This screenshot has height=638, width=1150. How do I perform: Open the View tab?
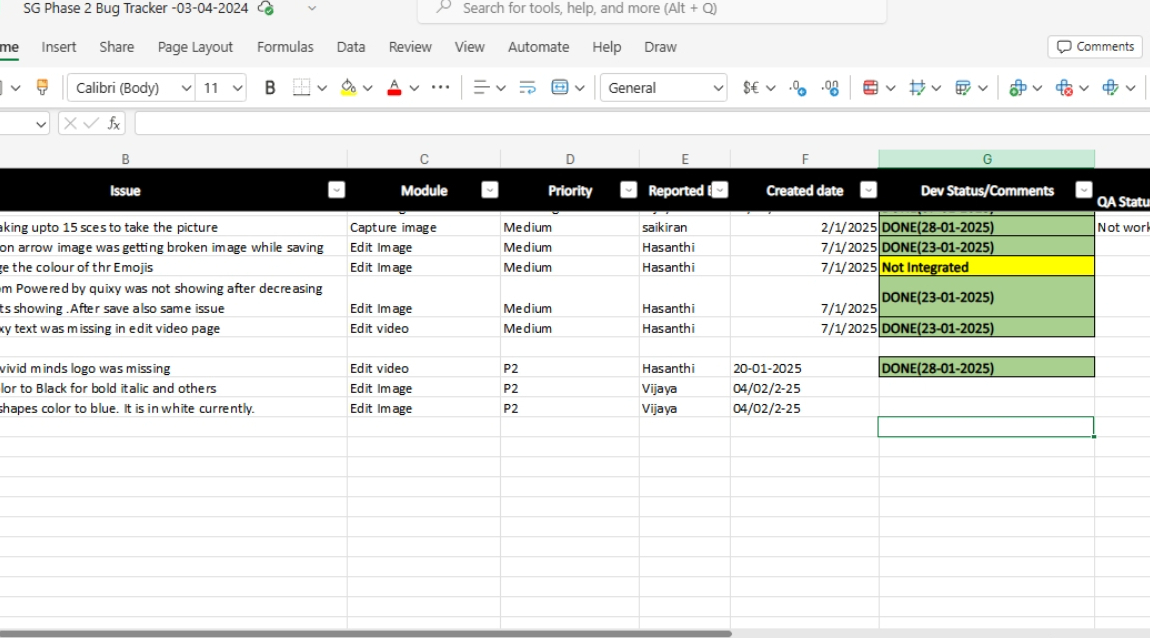(469, 47)
